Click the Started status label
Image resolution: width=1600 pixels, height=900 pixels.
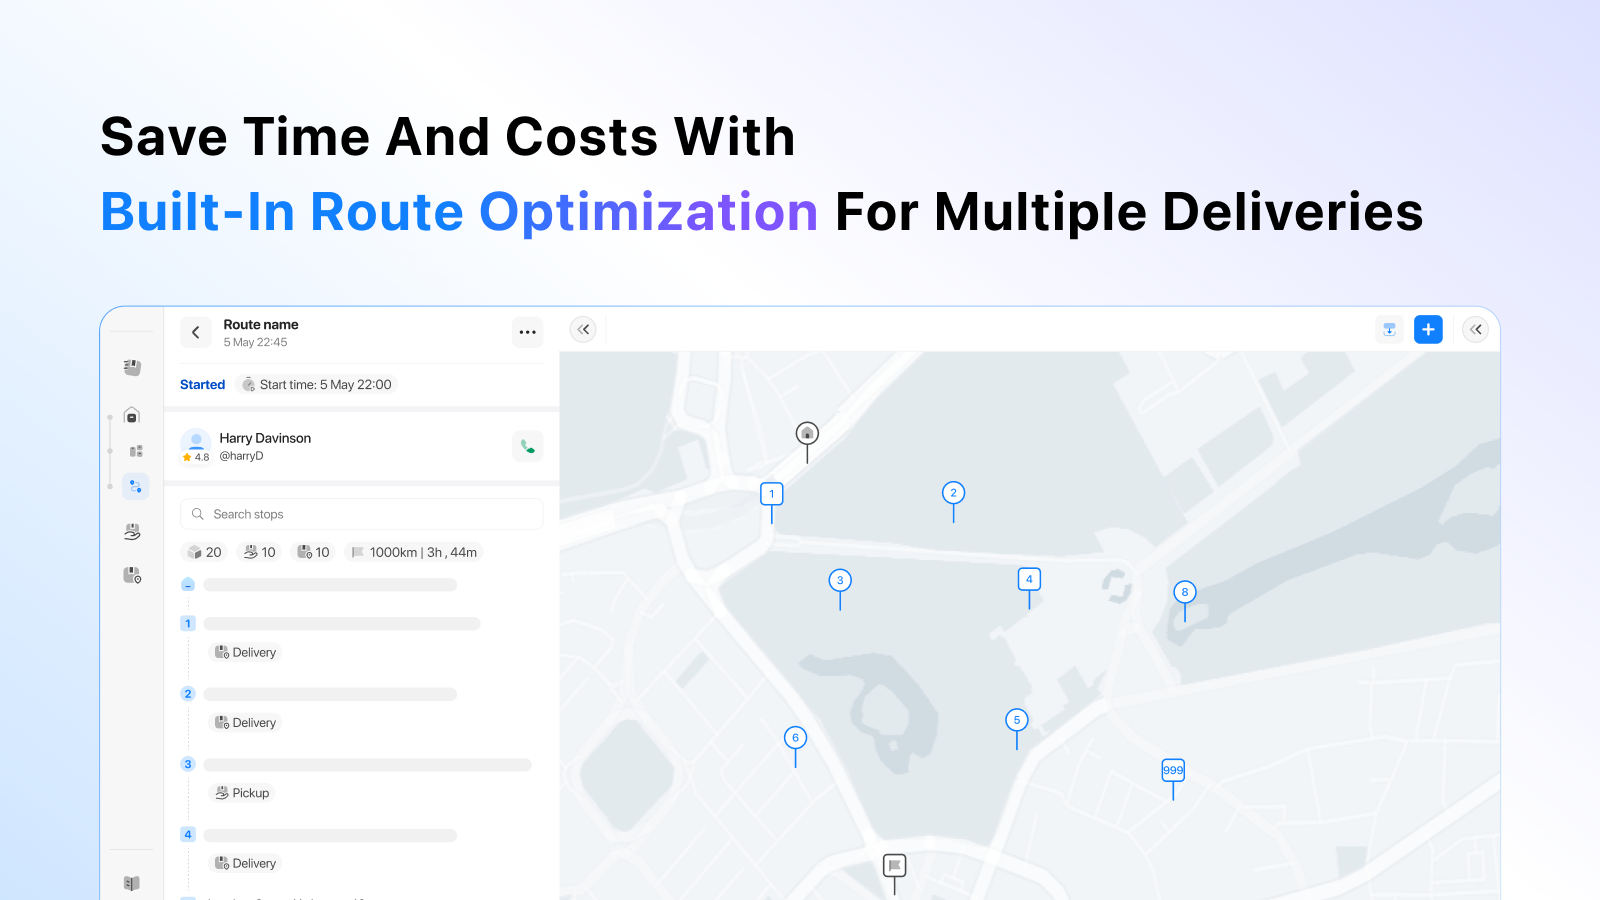pos(202,385)
